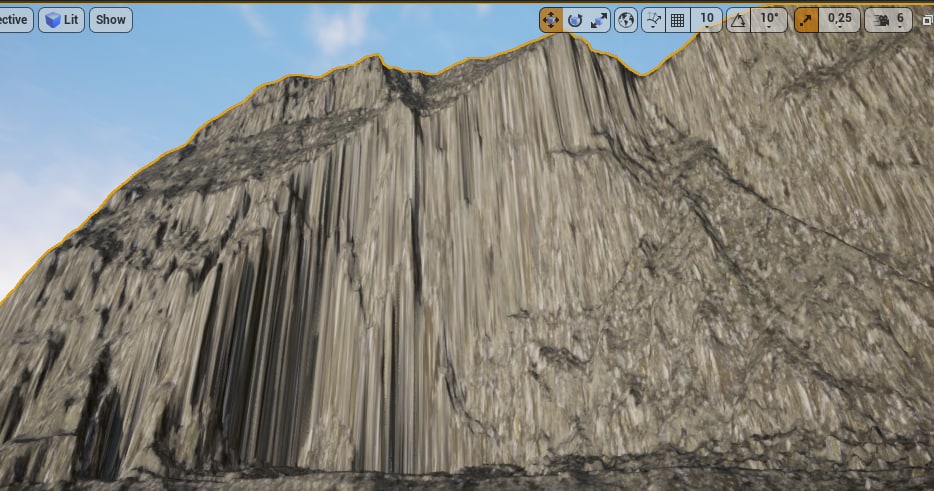Open the Show flags menu
Viewport: 934px width, 491px height.
point(111,20)
